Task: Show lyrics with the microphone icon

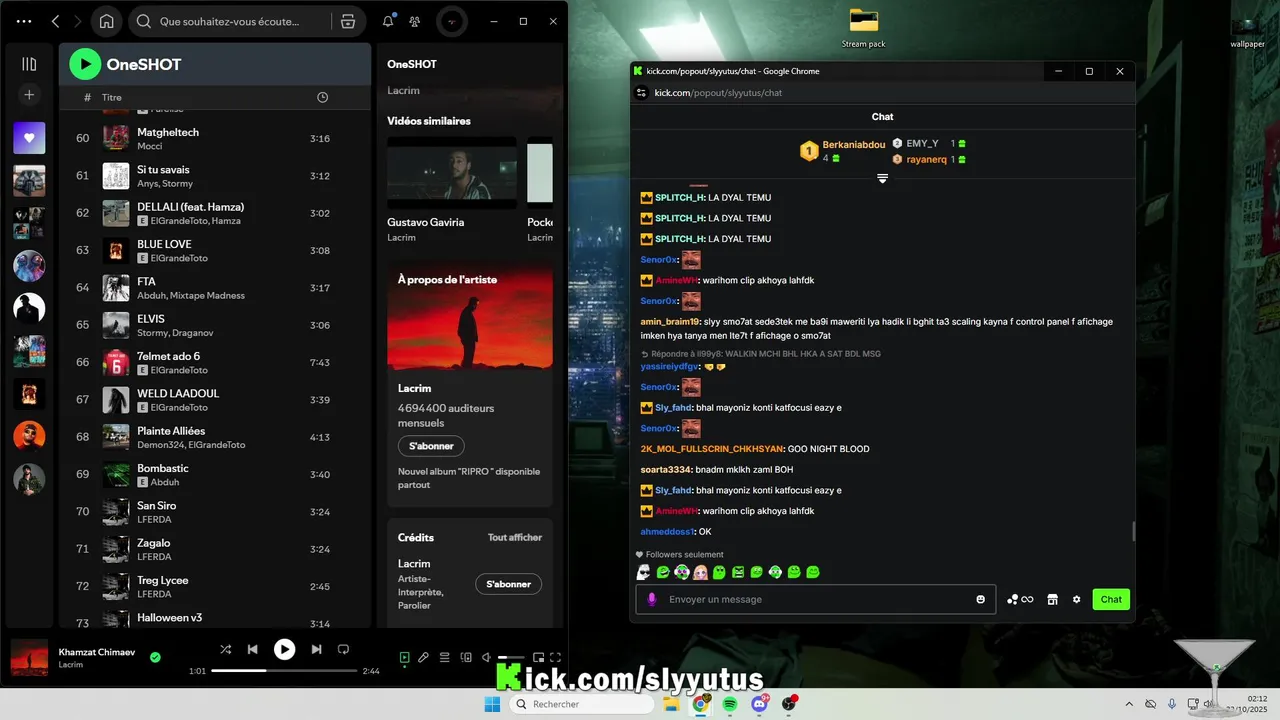Action: pos(423,657)
